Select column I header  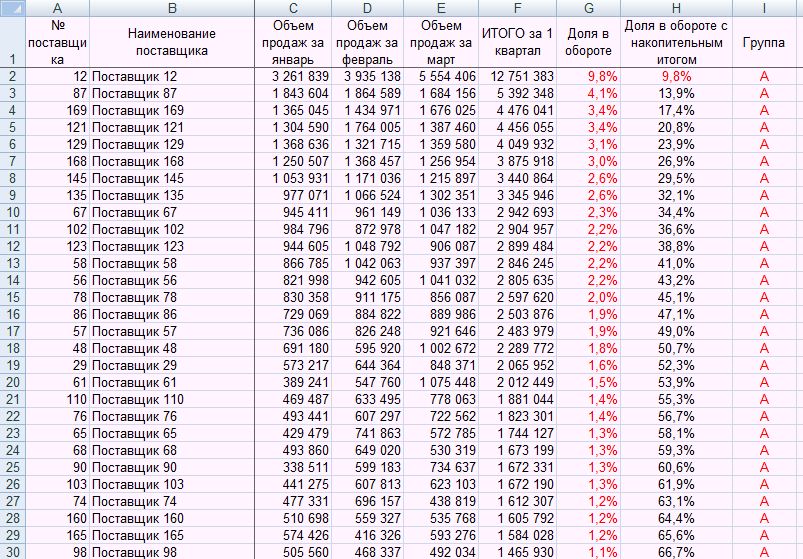coord(764,8)
